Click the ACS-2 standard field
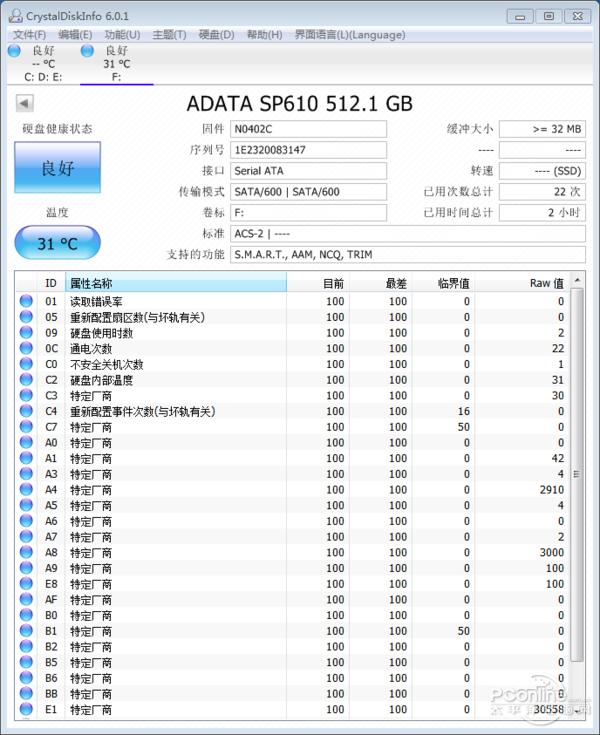The image size is (600, 735). pyautogui.click(x=408, y=233)
